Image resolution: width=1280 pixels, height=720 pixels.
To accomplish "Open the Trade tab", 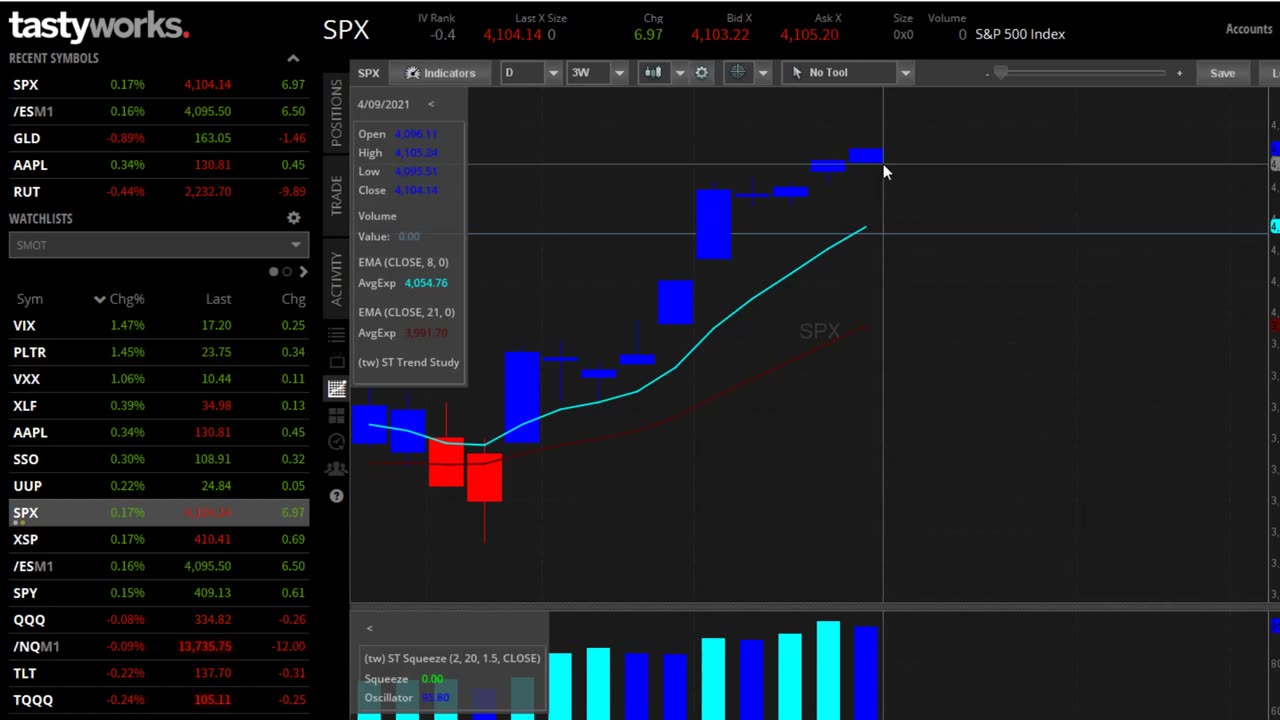I will (336, 195).
